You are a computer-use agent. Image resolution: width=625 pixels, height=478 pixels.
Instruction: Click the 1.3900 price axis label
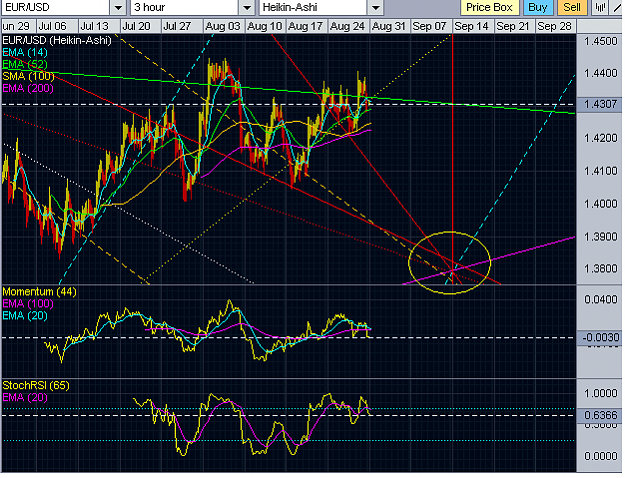[x=600, y=237]
